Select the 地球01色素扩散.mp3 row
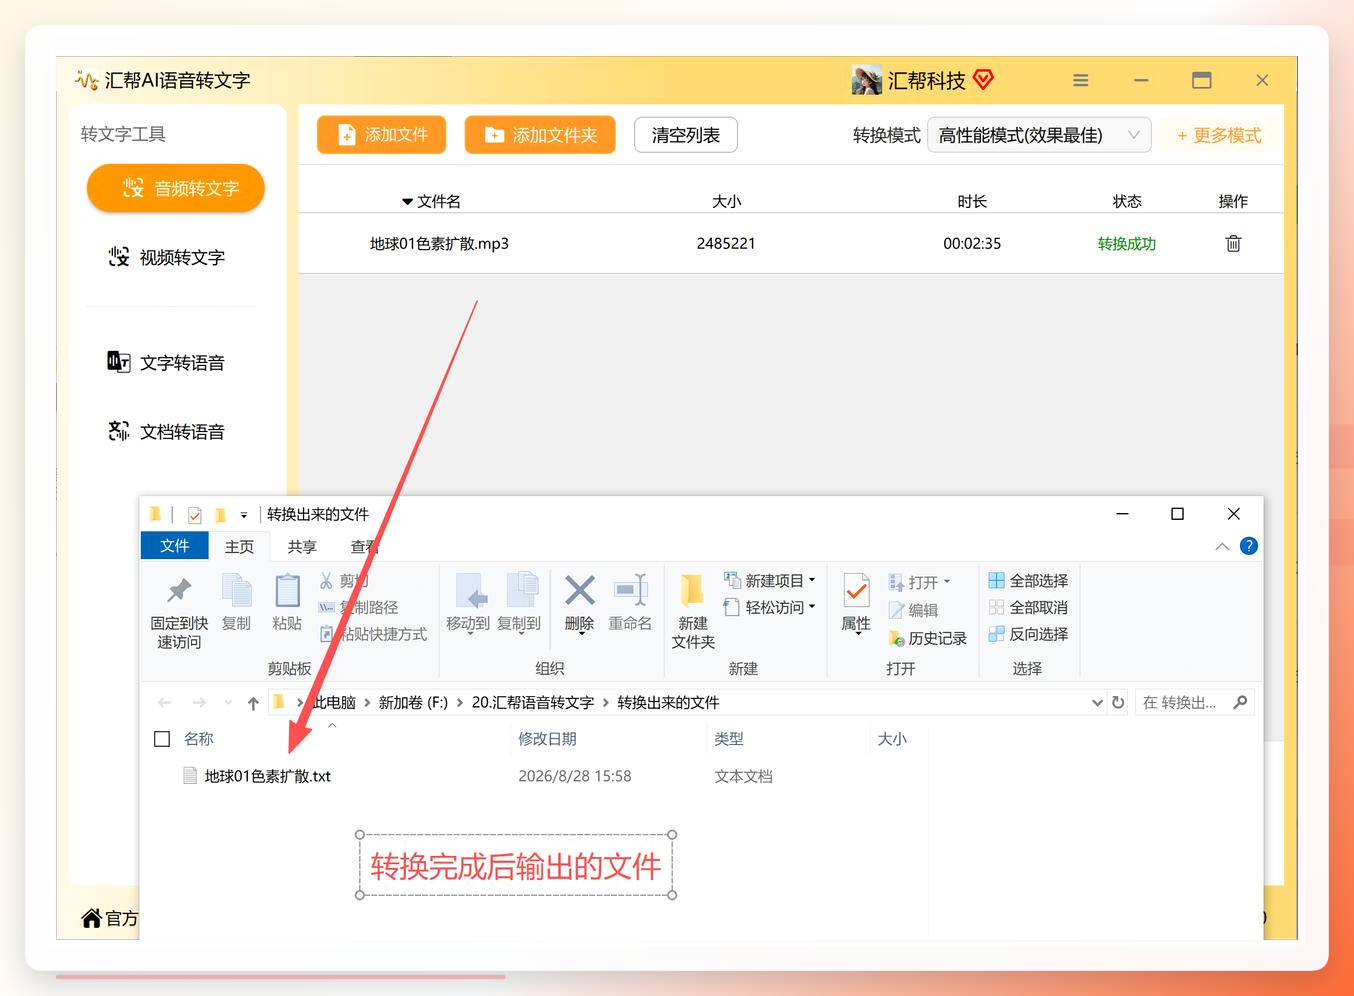The height and width of the screenshot is (996, 1354). 790,243
